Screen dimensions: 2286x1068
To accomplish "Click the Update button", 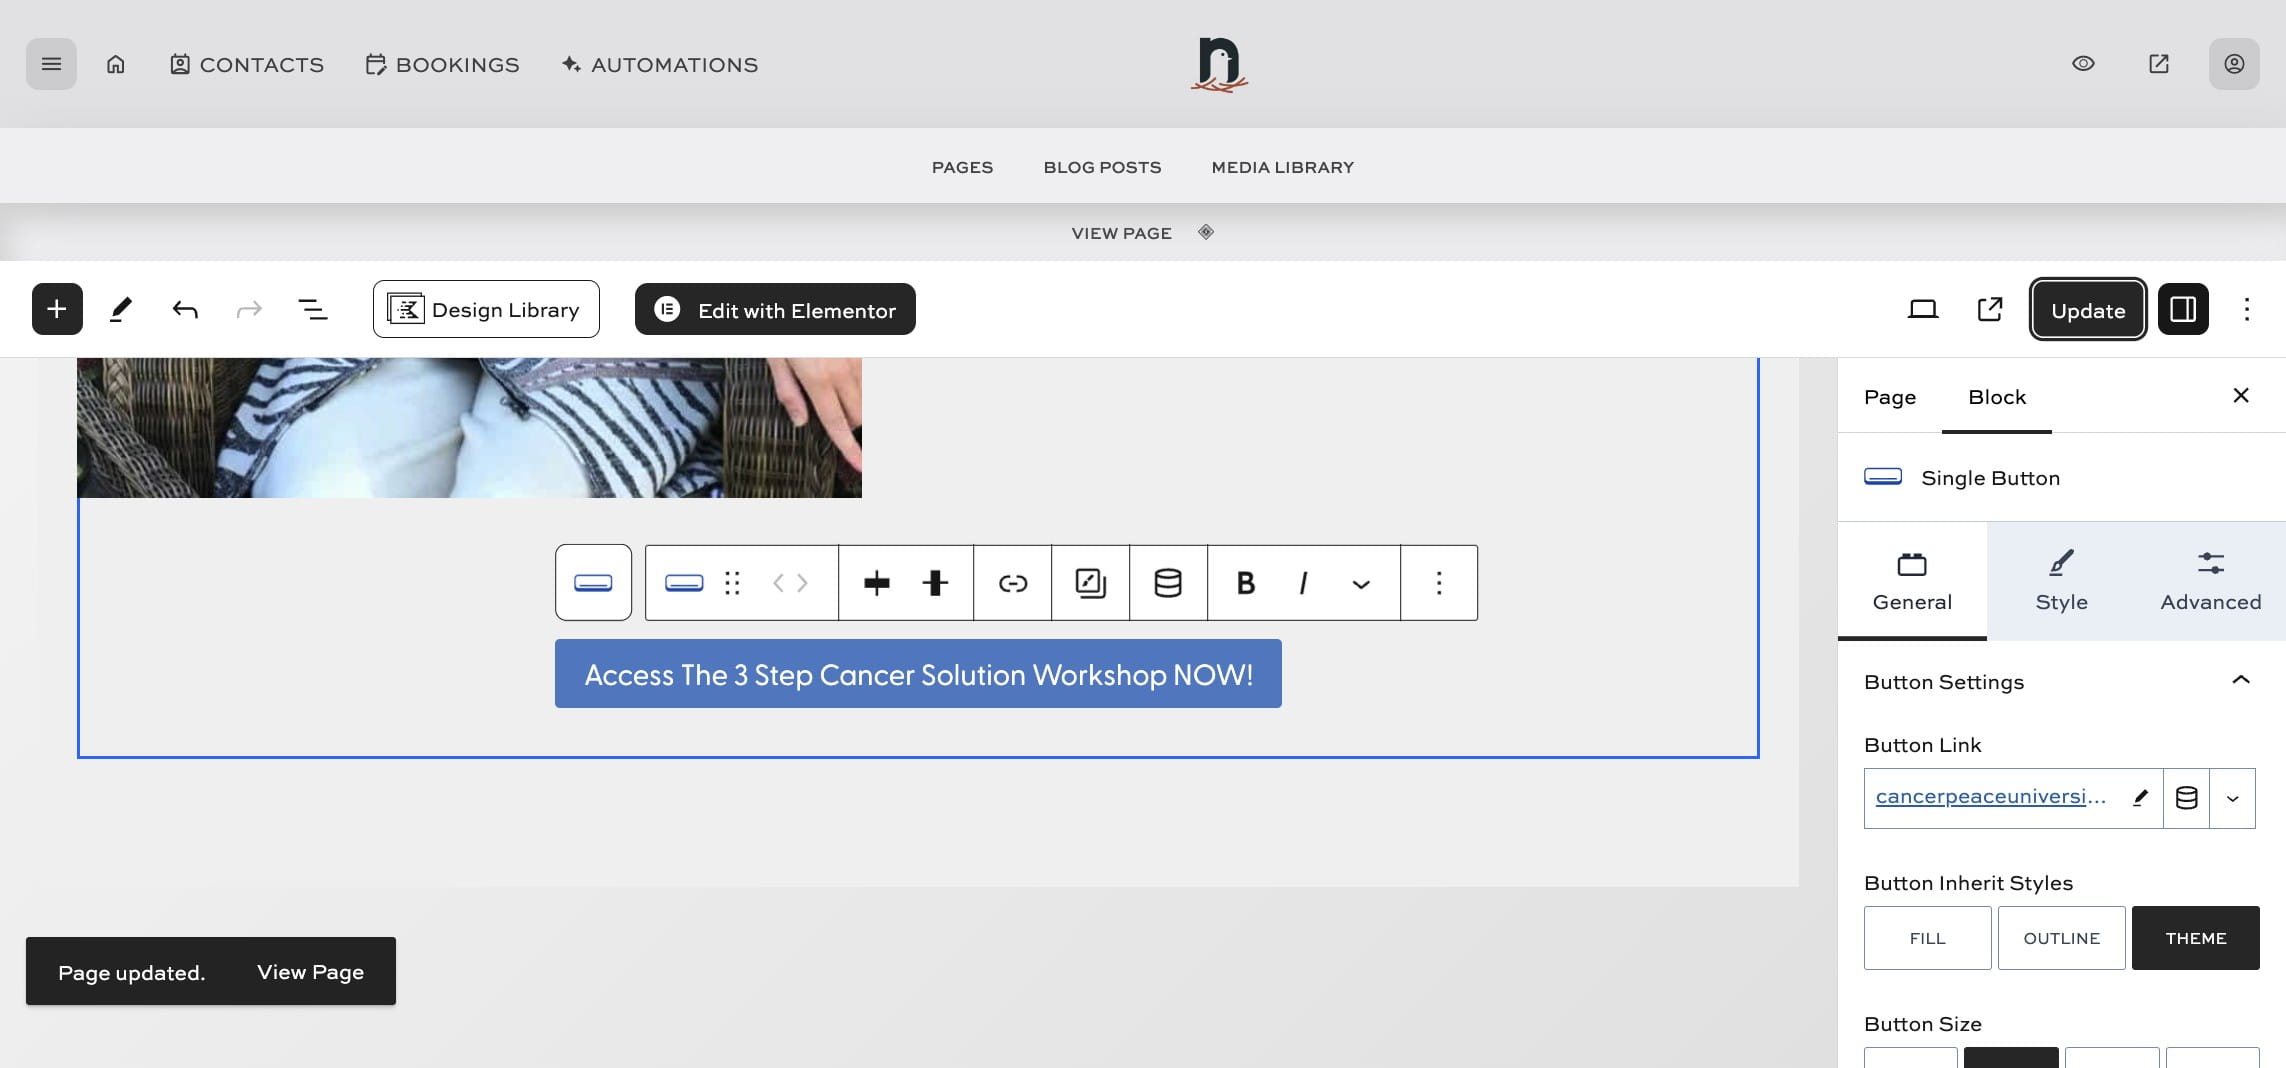I will pyautogui.click(x=2087, y=309).
